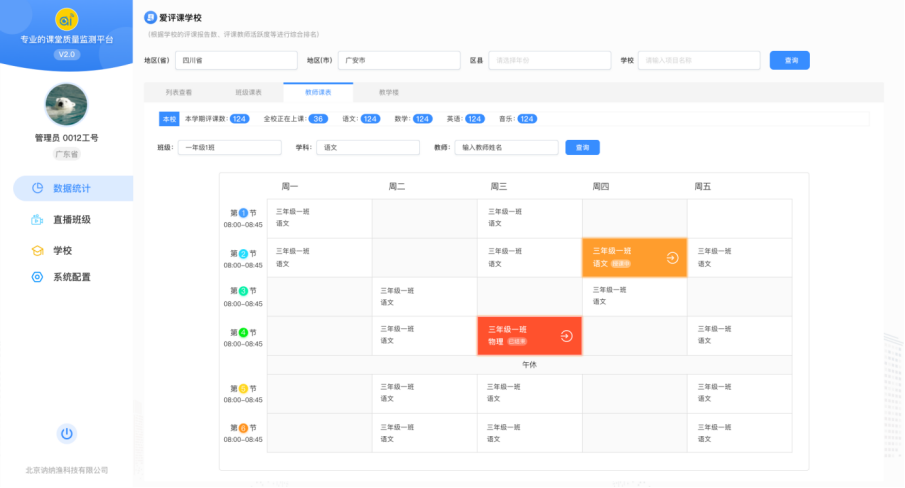
Task: Toggle the 本校 filter tag
Action: coord(169,119)
